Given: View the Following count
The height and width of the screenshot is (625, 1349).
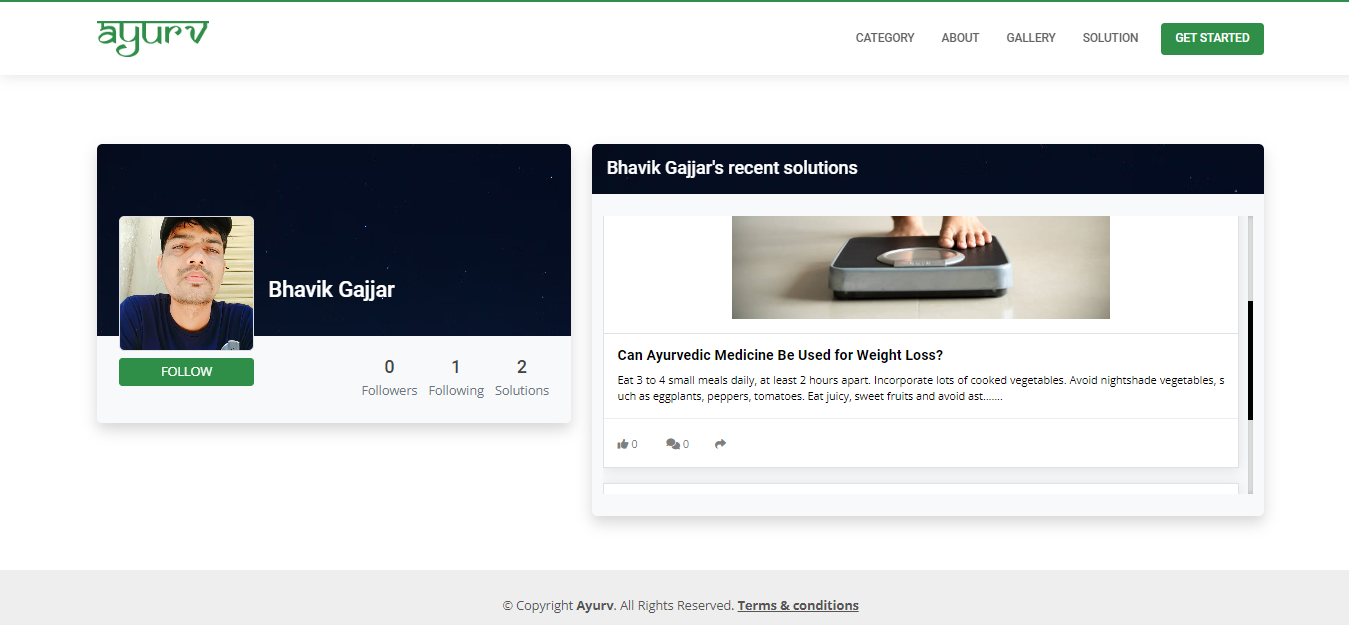Looking at the screenshot, I should [x=456, y=378].
